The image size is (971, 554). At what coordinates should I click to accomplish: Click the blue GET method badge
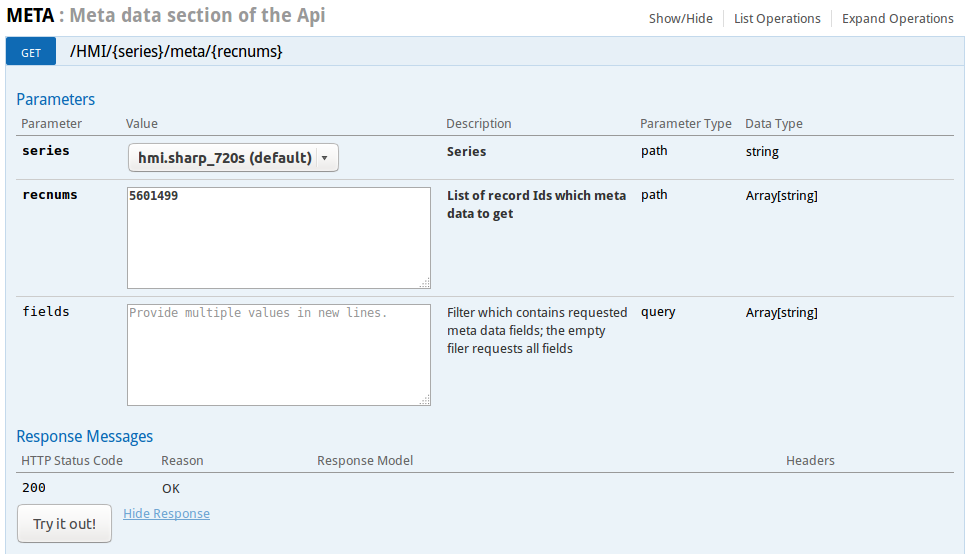(31, 52)
